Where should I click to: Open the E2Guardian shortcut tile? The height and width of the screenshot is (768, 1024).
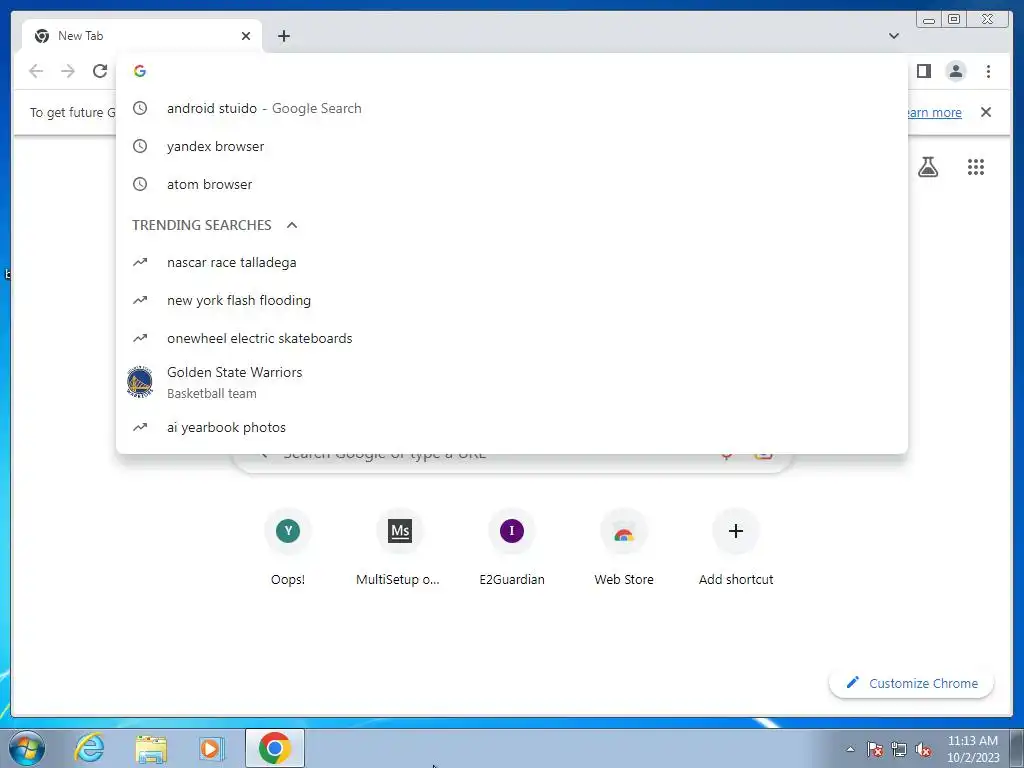tap(512, 547)
